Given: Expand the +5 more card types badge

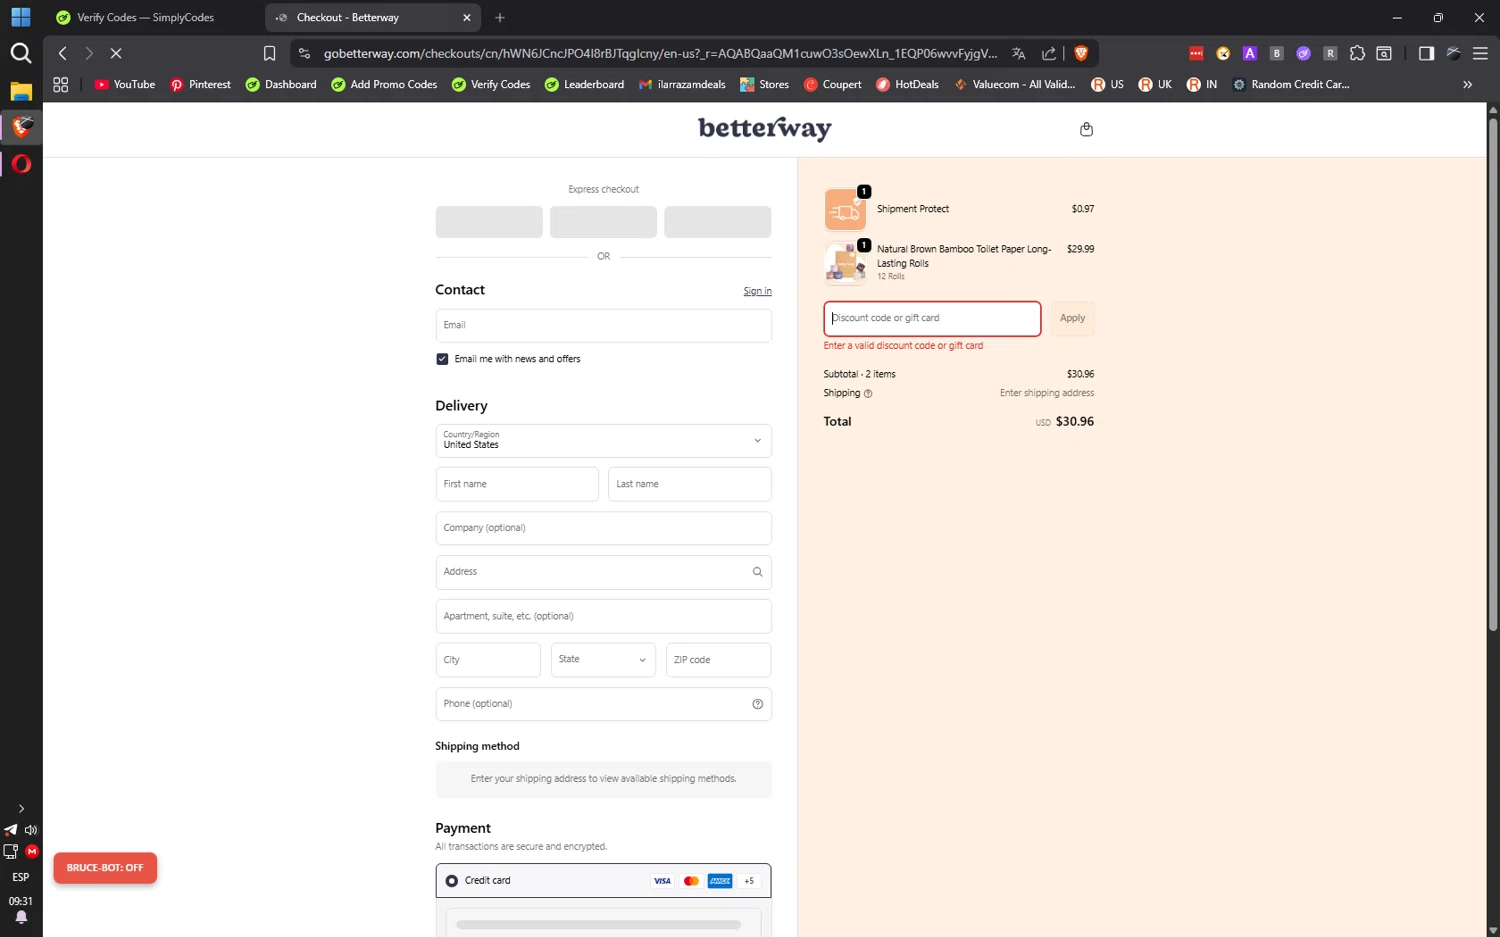Looking at the screenshot, I should (749, 881).
